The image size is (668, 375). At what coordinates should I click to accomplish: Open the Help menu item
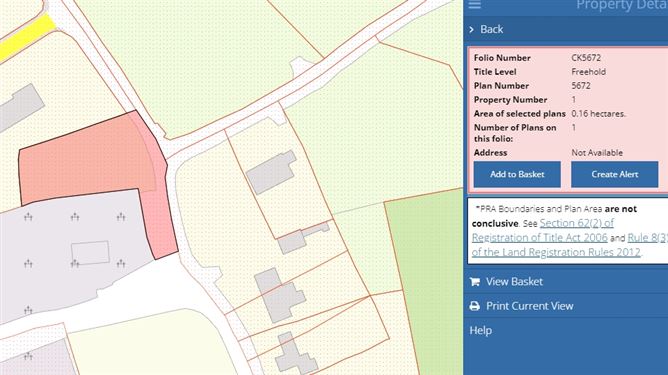coord(481,330)
